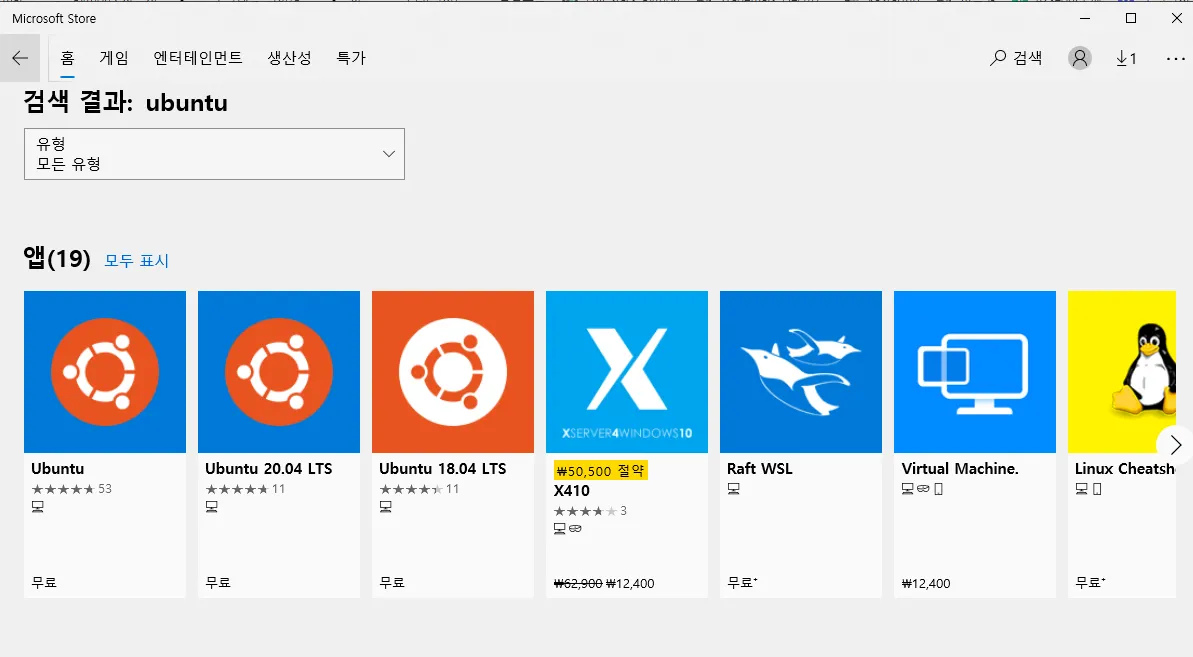
Task: Open the Raft WSL penguins tile image
Action: pyautogui.click(x=800, y=372)
